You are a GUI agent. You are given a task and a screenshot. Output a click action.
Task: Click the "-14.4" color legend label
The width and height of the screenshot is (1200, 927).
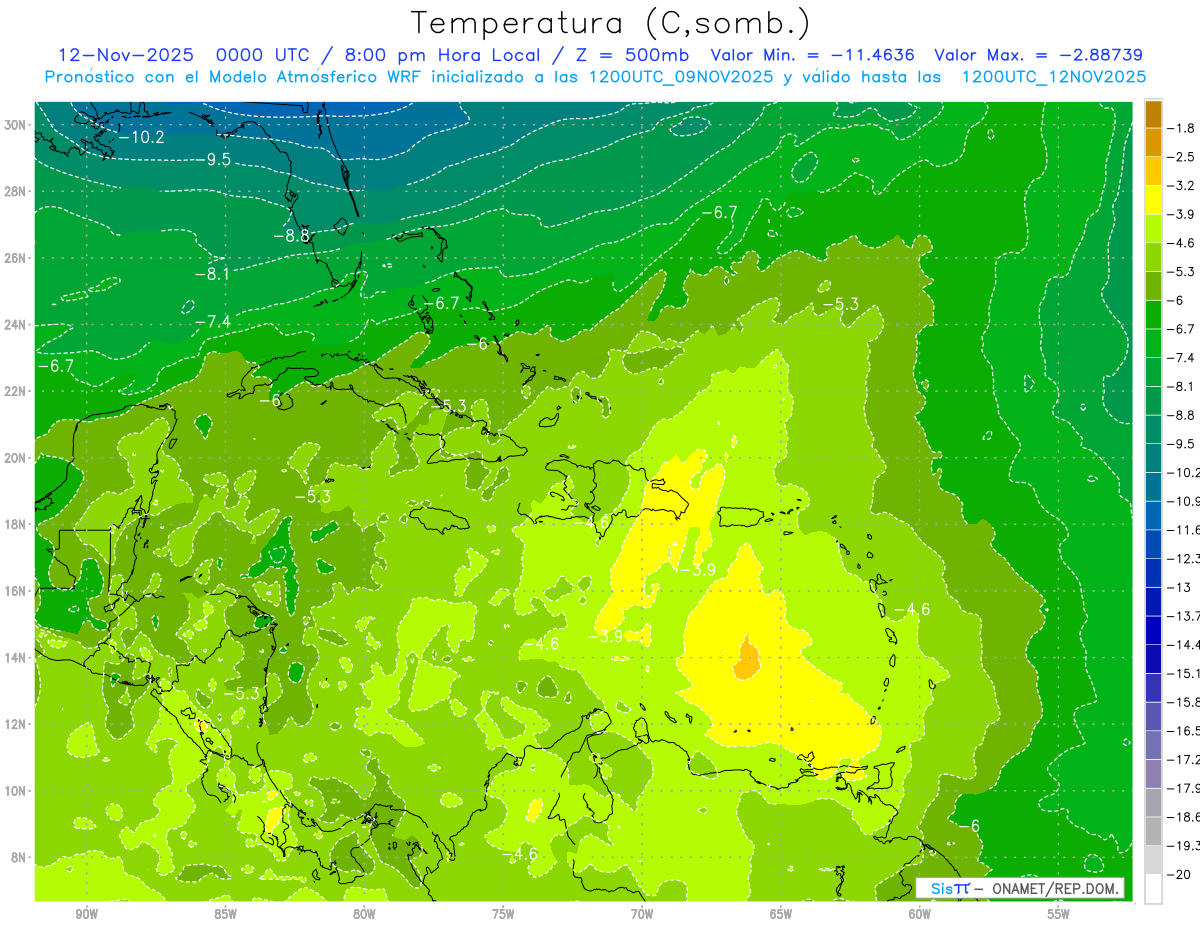click(x=1185, y=644)
